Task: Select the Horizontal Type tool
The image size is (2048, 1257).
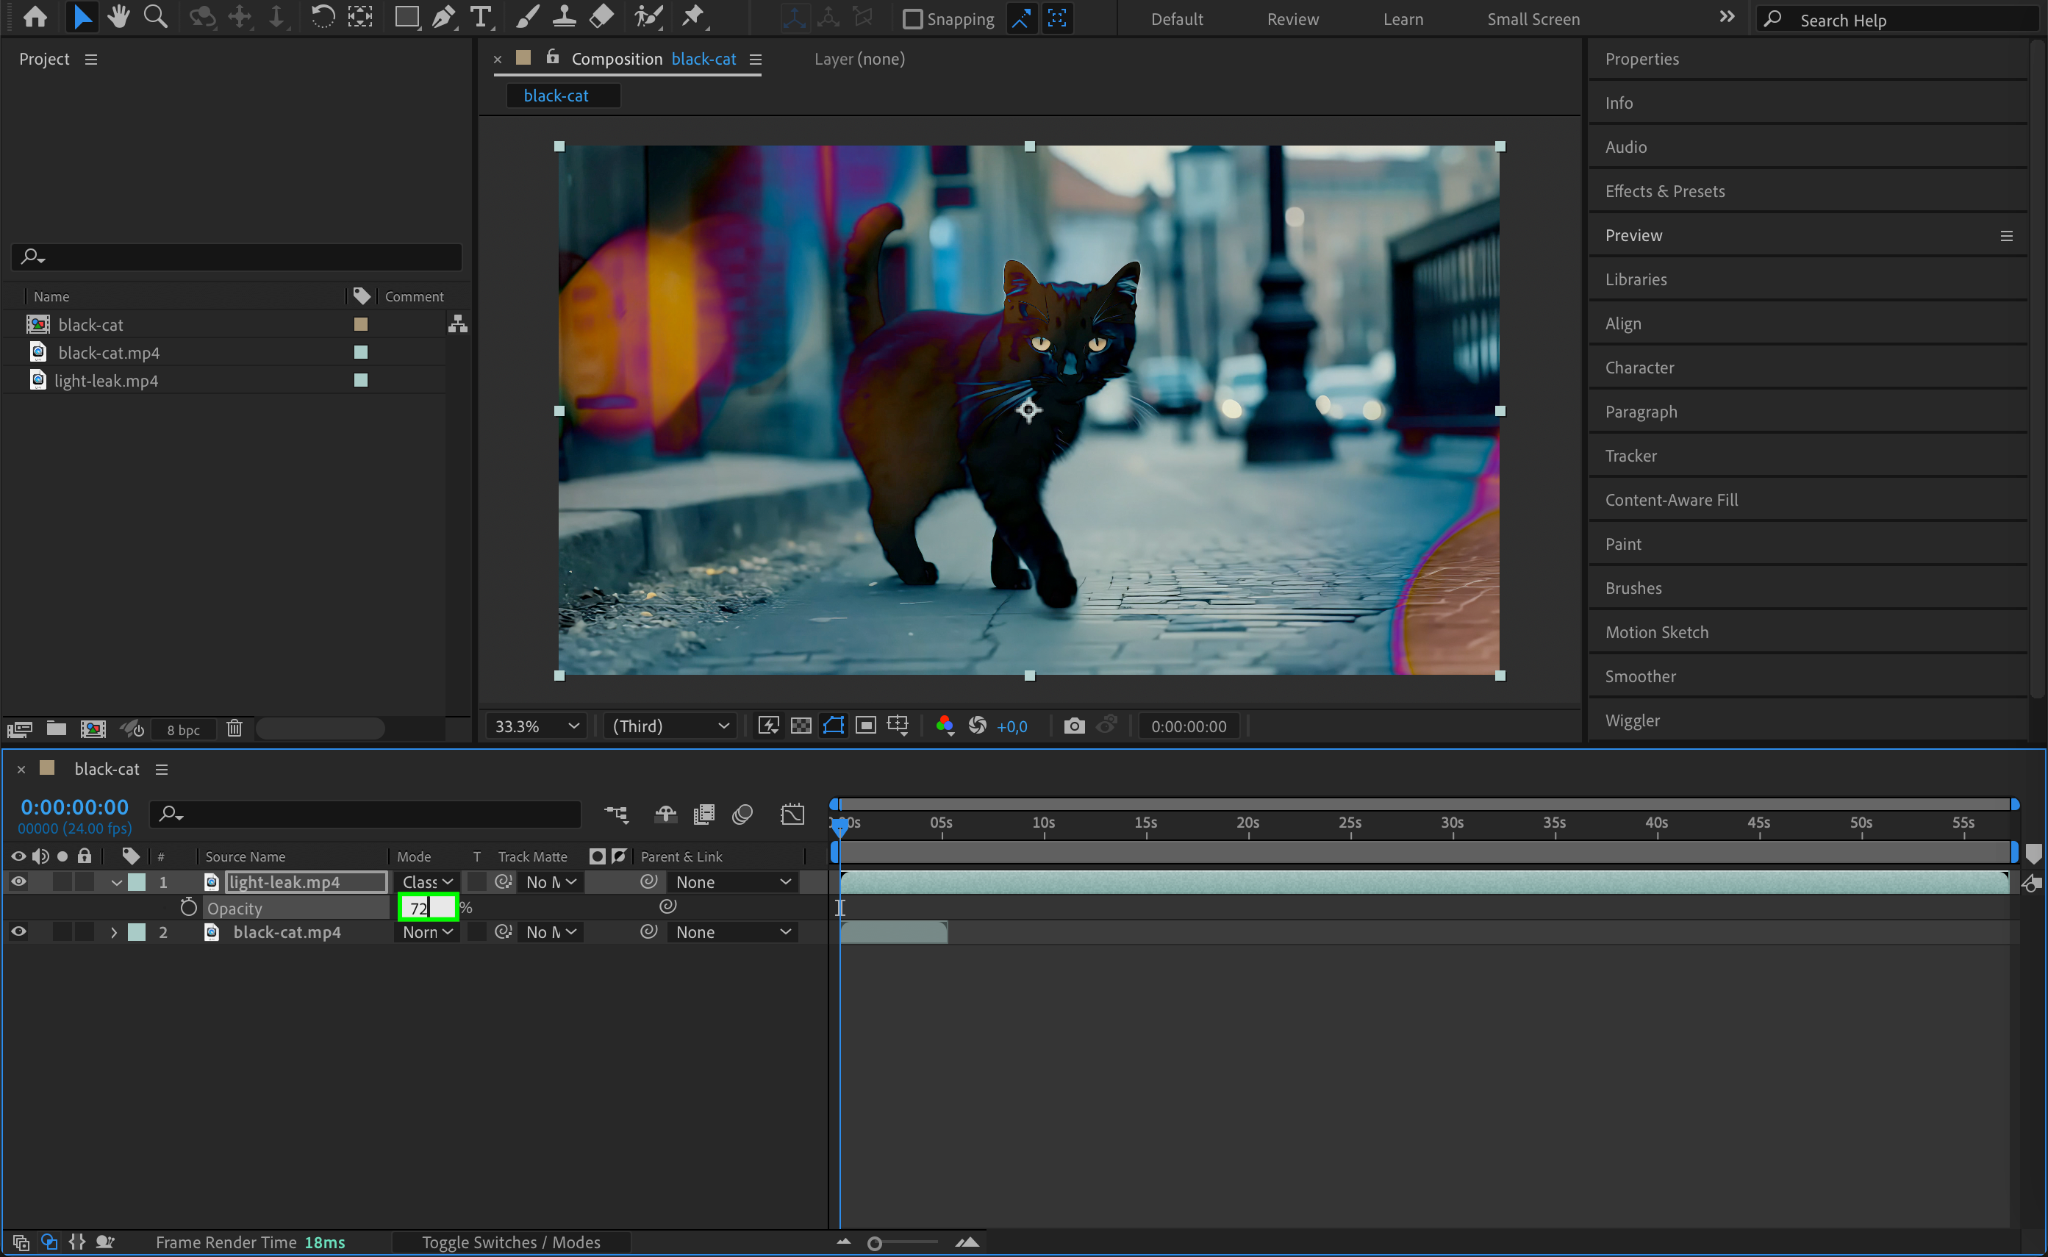Action: click(x=481, y=17)
